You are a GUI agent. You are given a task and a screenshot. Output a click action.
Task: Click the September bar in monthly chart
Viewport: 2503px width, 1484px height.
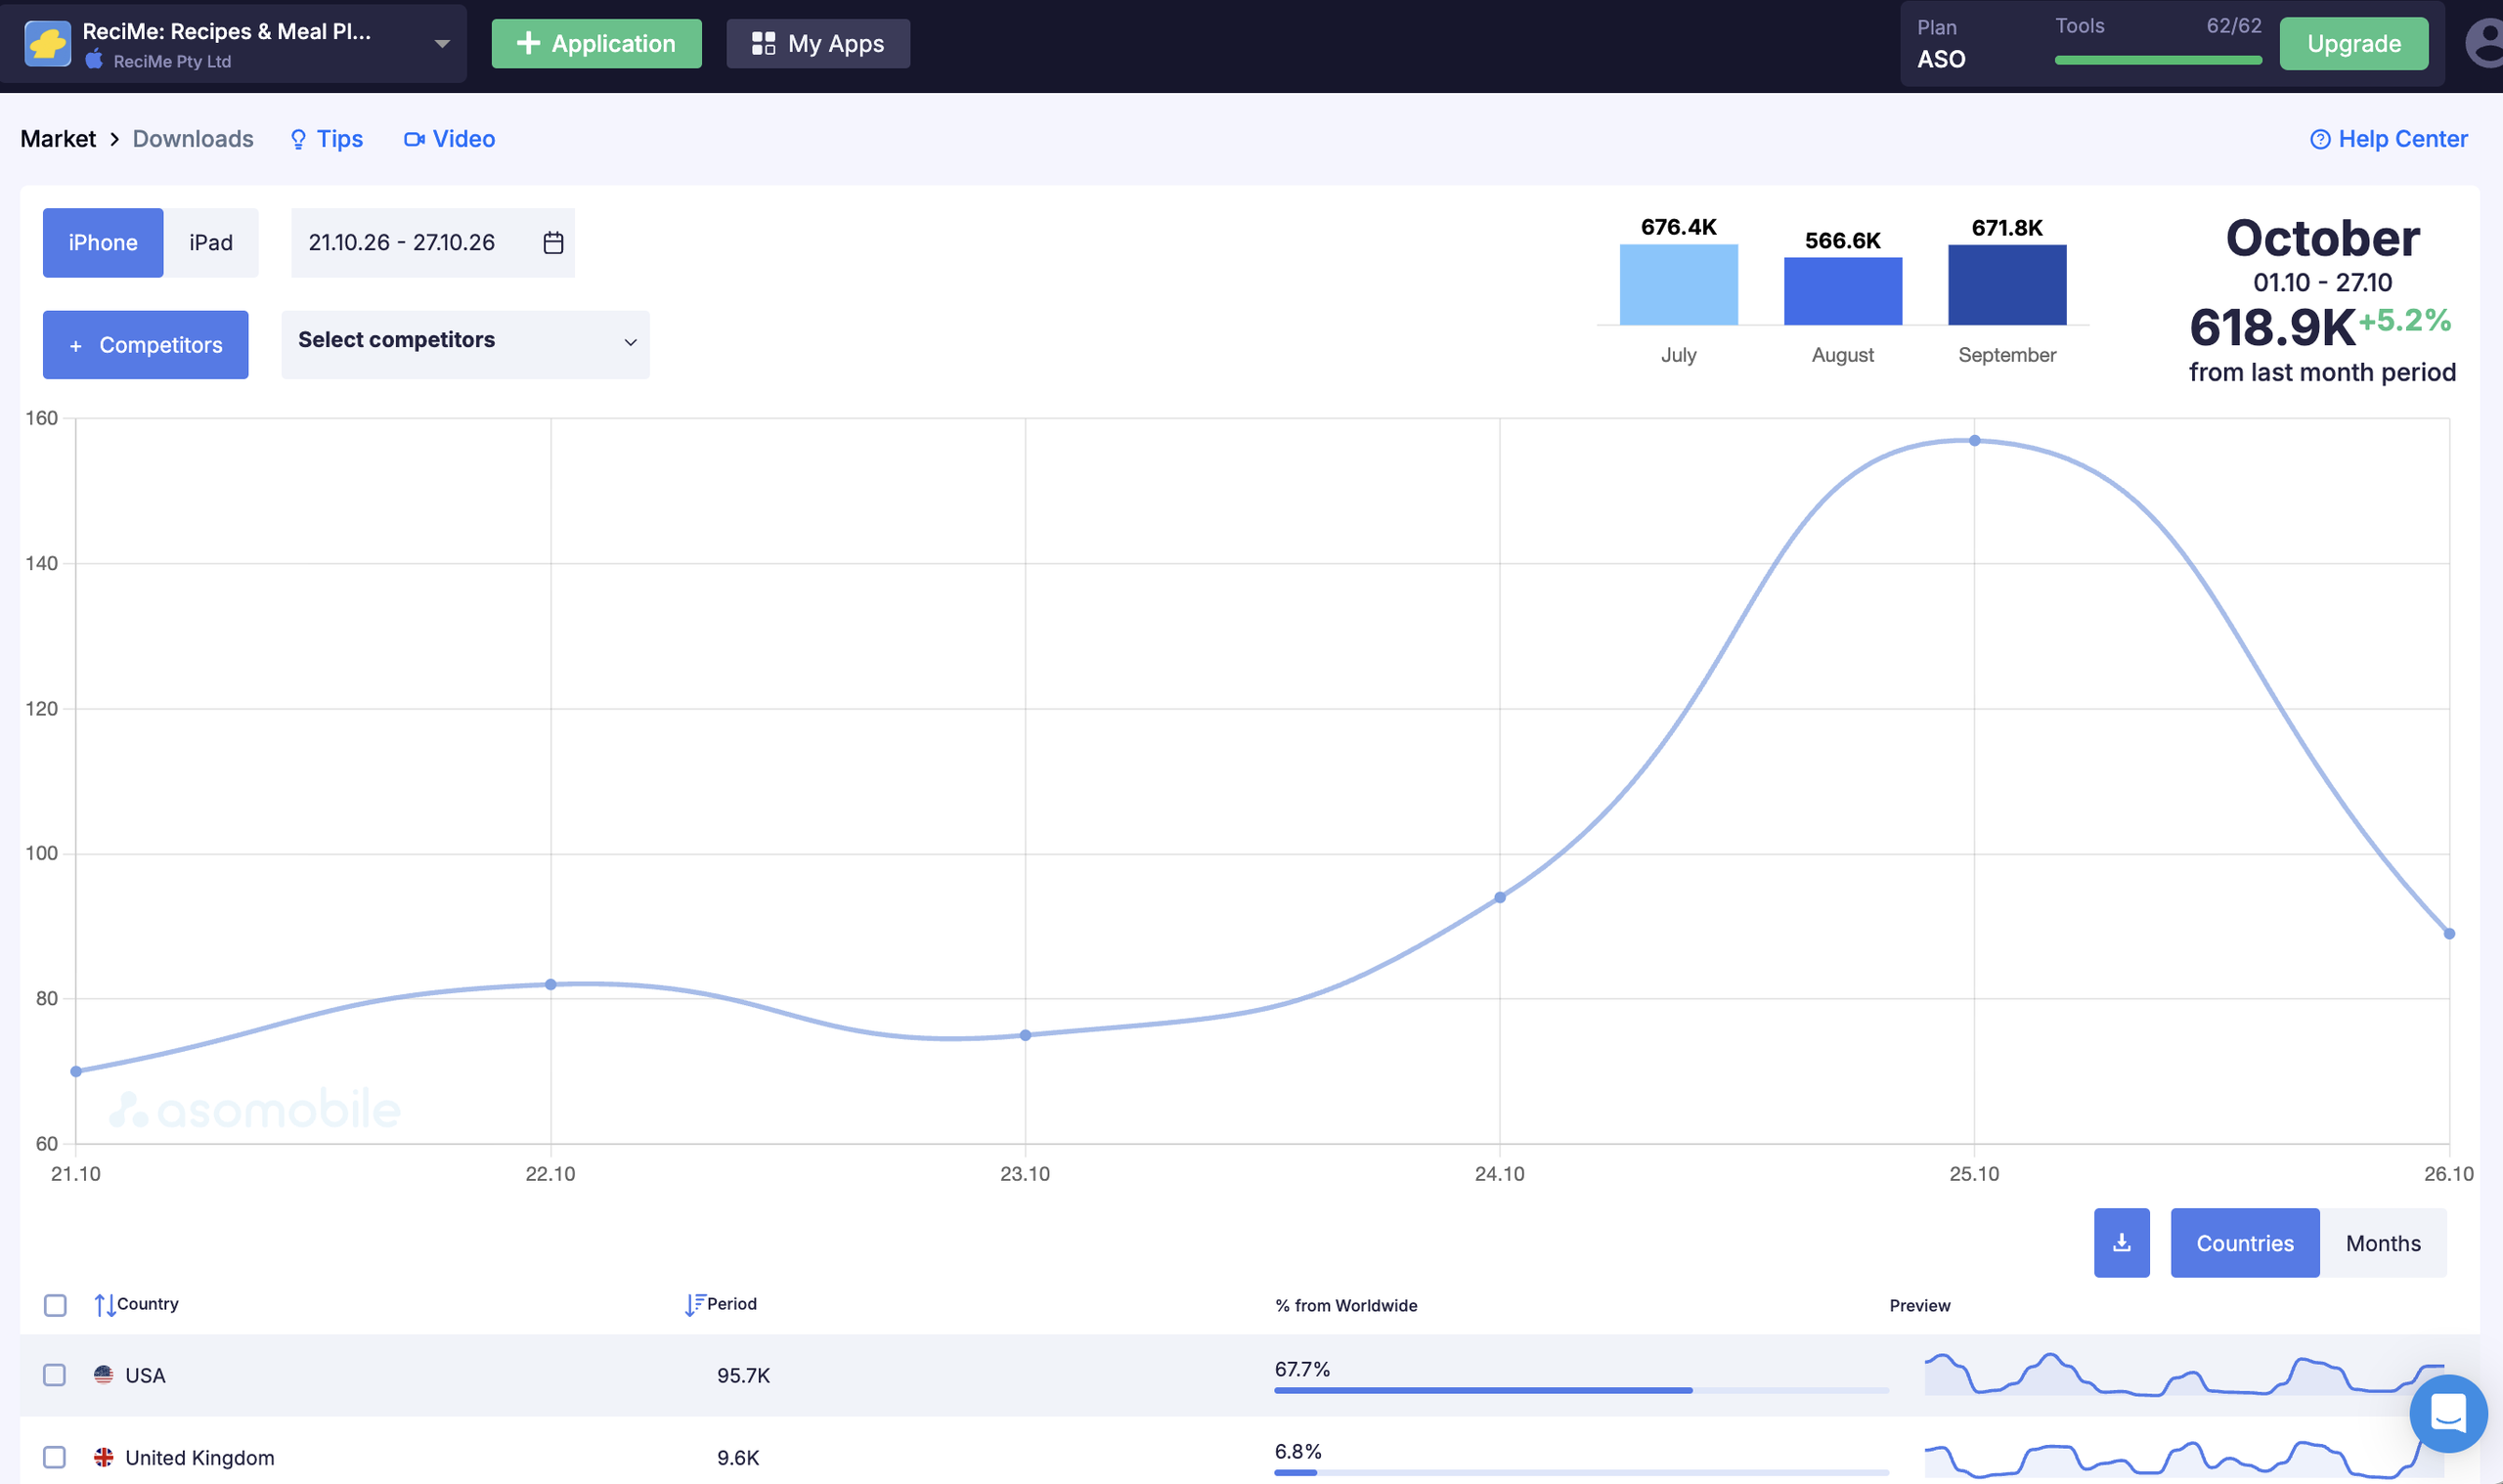(x=2007, y=285)
